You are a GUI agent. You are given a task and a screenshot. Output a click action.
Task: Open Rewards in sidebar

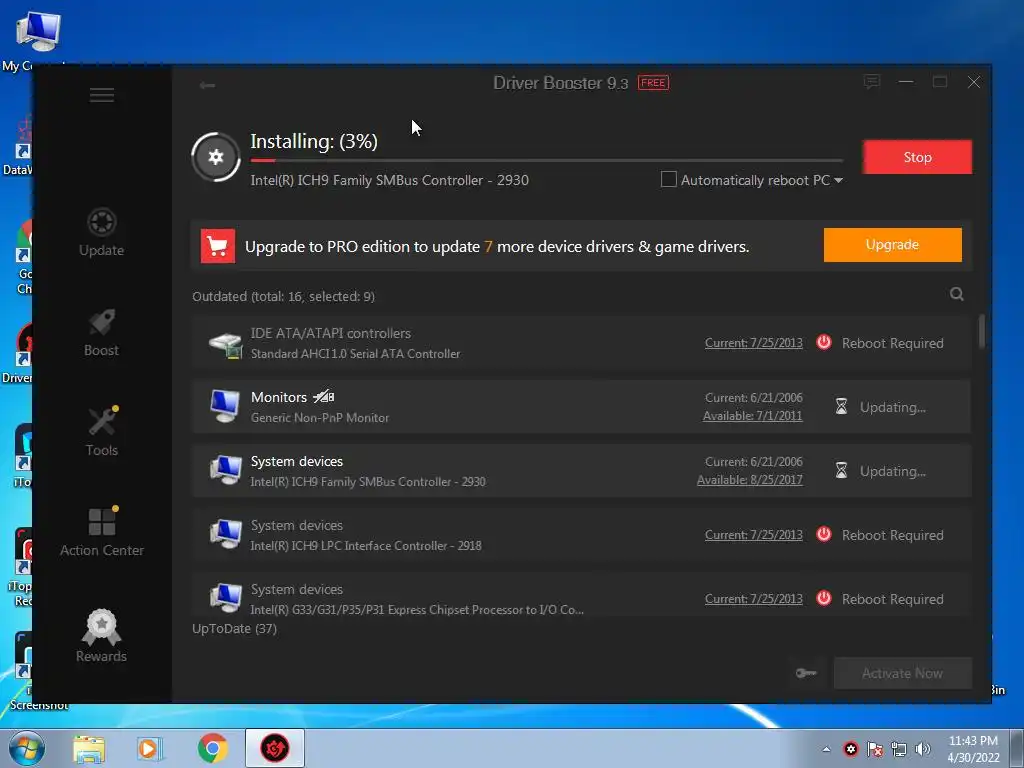(x=102, y=636)
